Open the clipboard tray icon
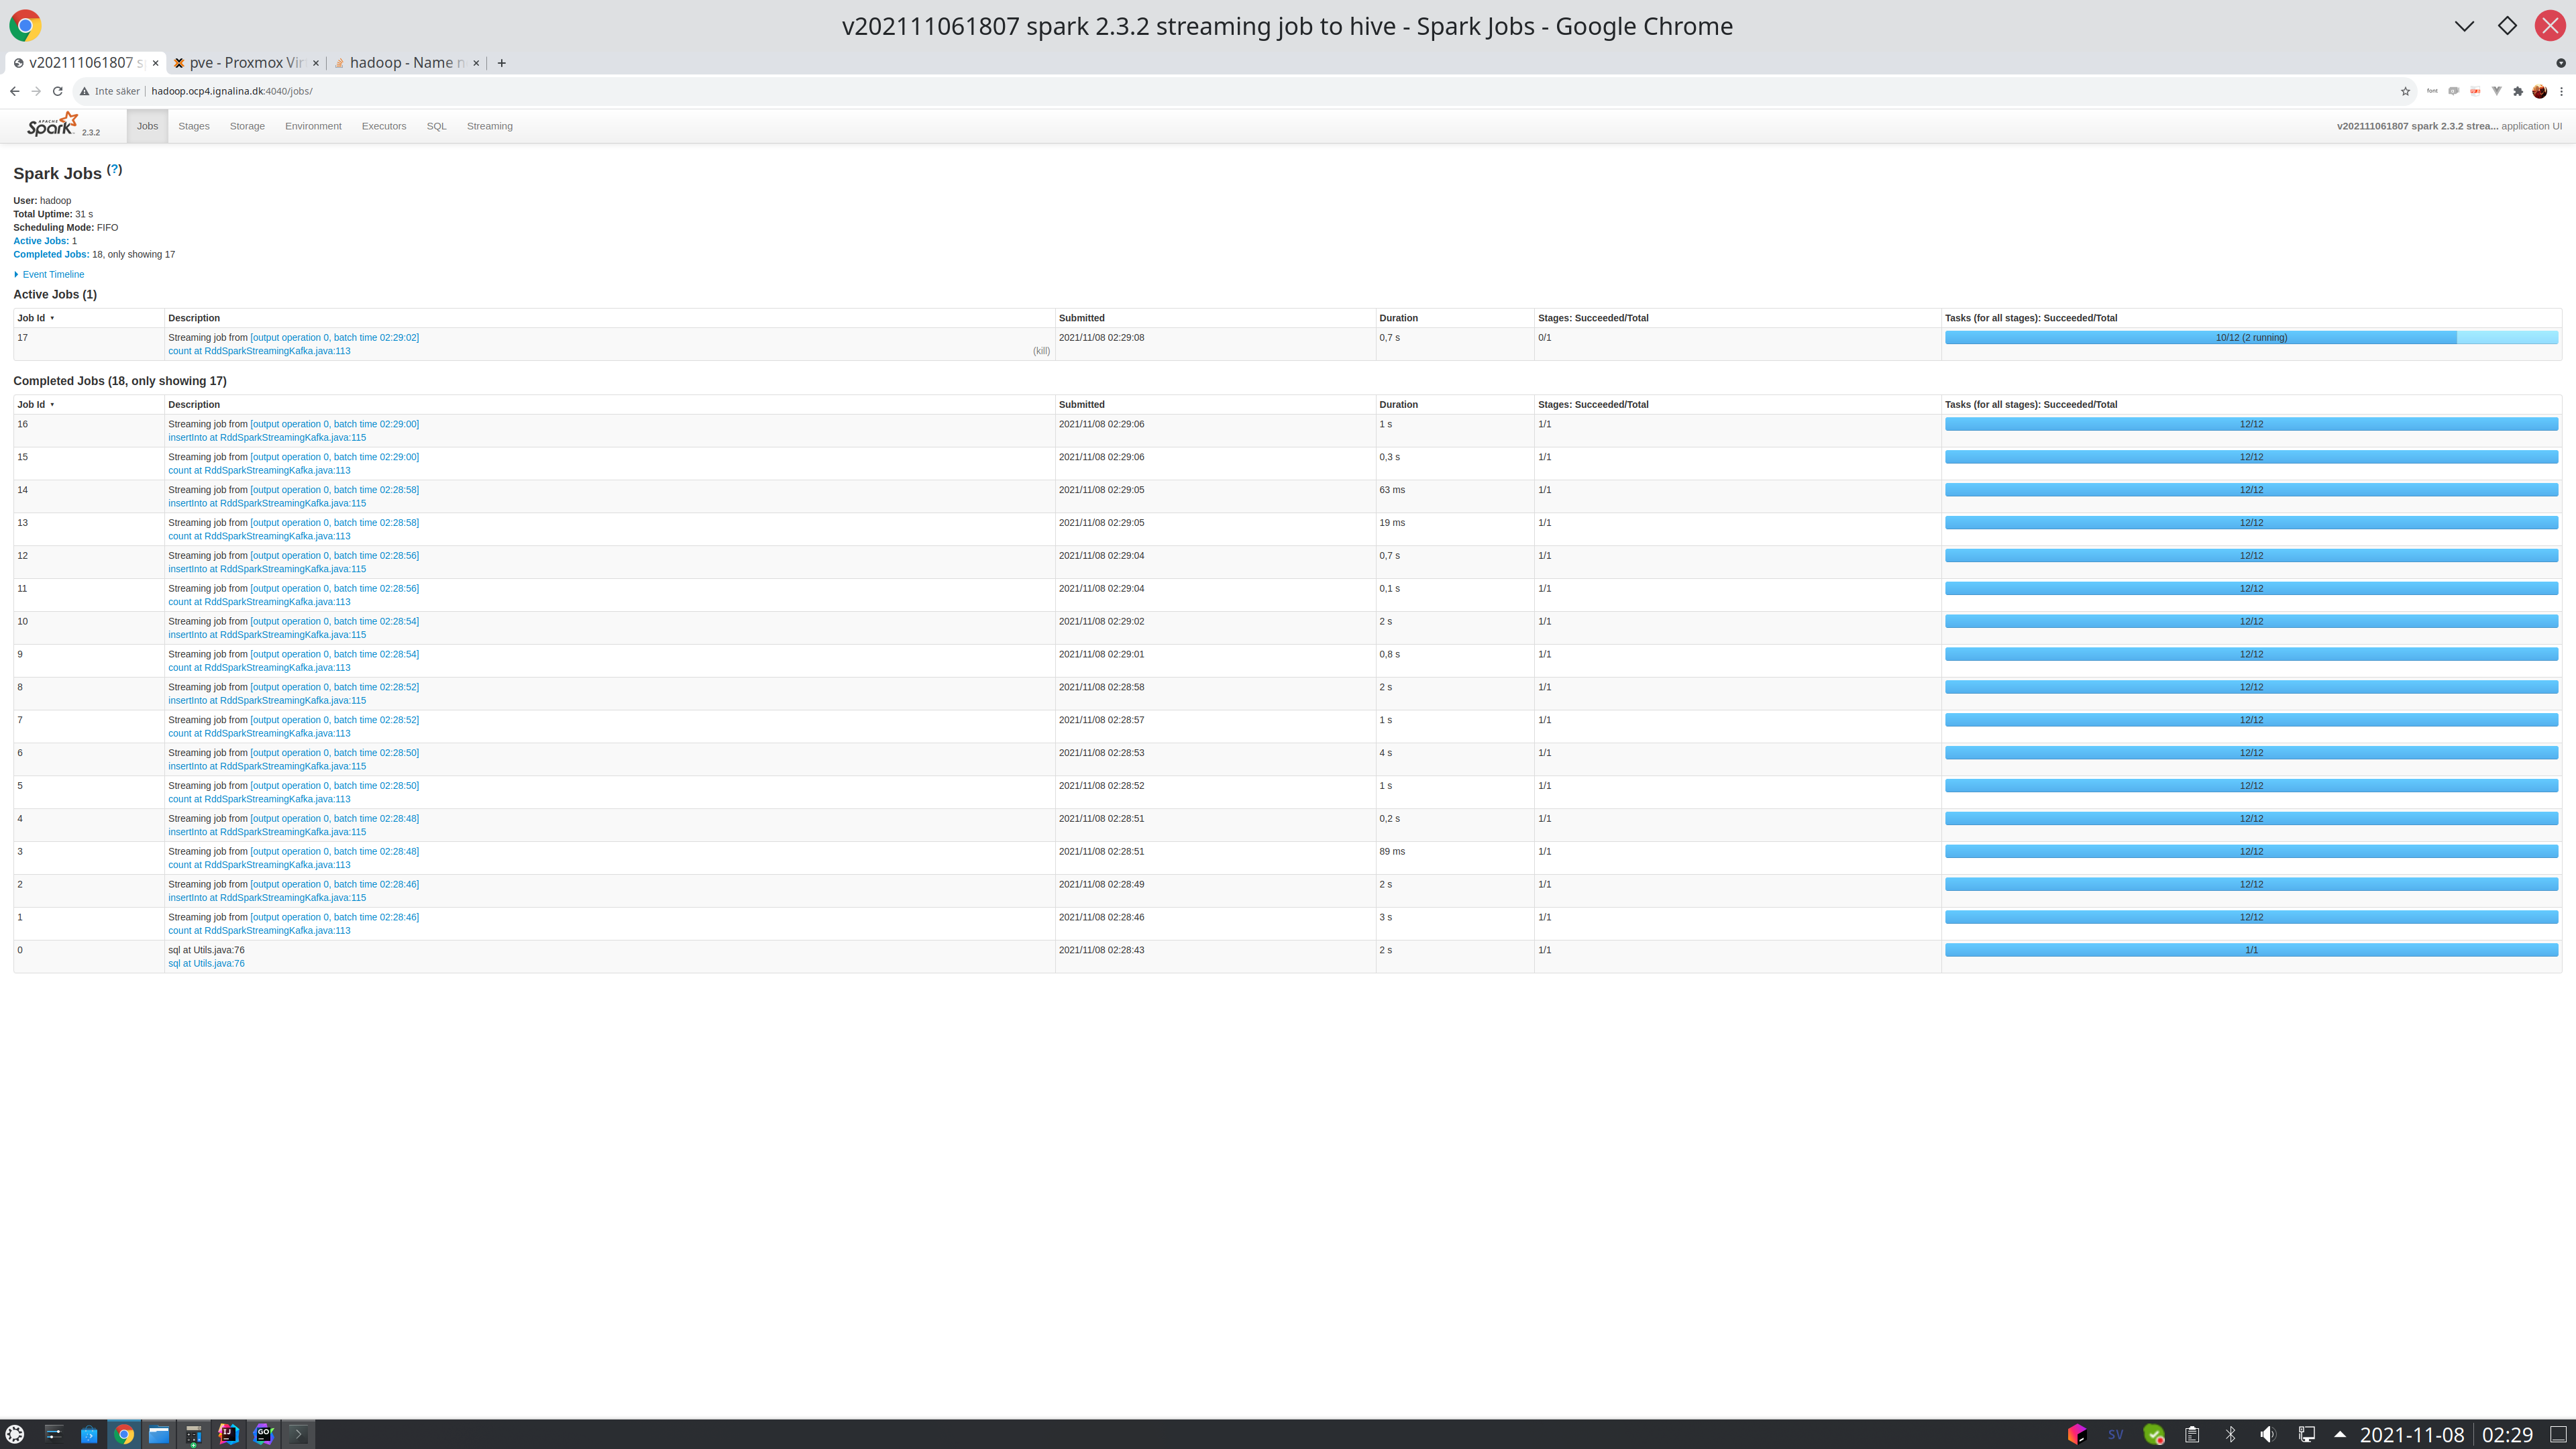 2192,1434
